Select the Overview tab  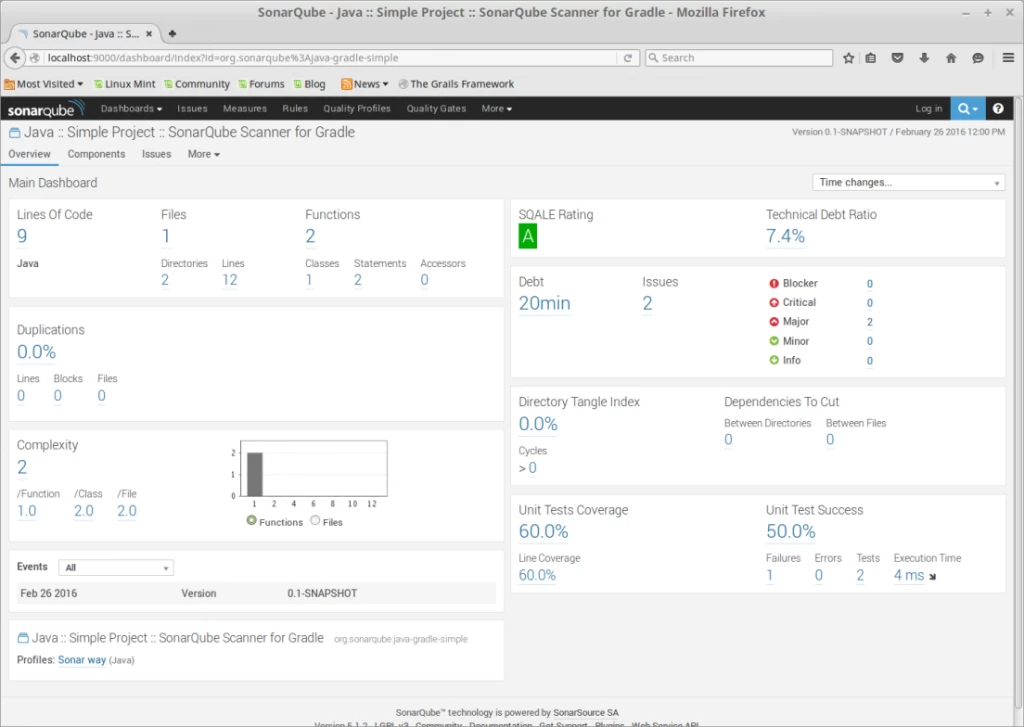click(29, 154)
